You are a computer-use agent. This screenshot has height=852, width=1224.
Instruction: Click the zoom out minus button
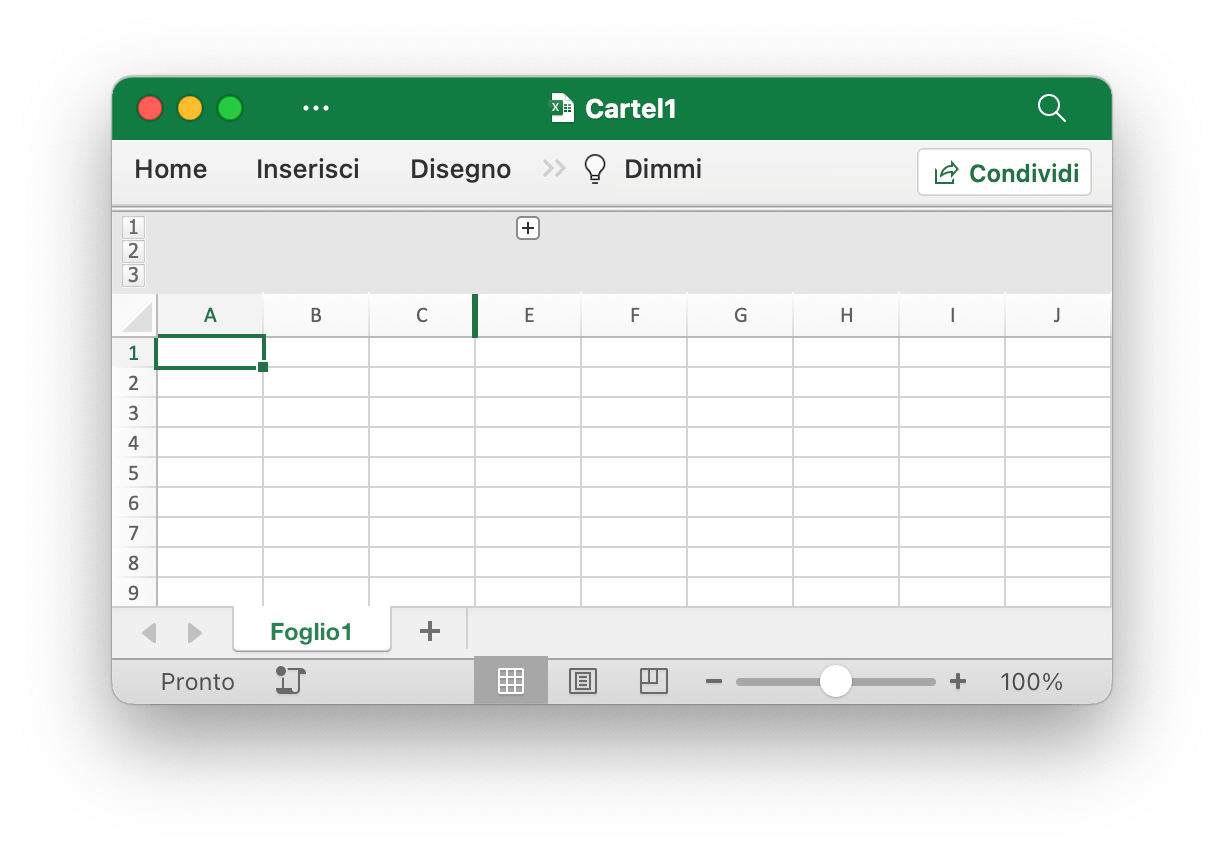pos(714,682)
